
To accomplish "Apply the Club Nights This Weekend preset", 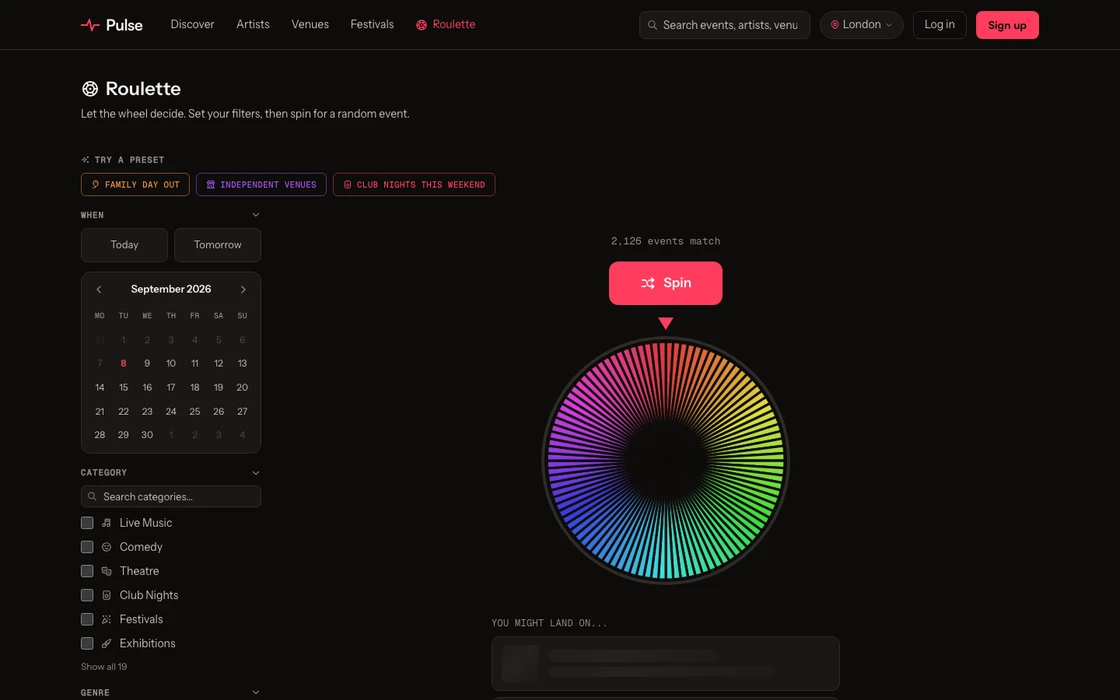I will 414,184.
